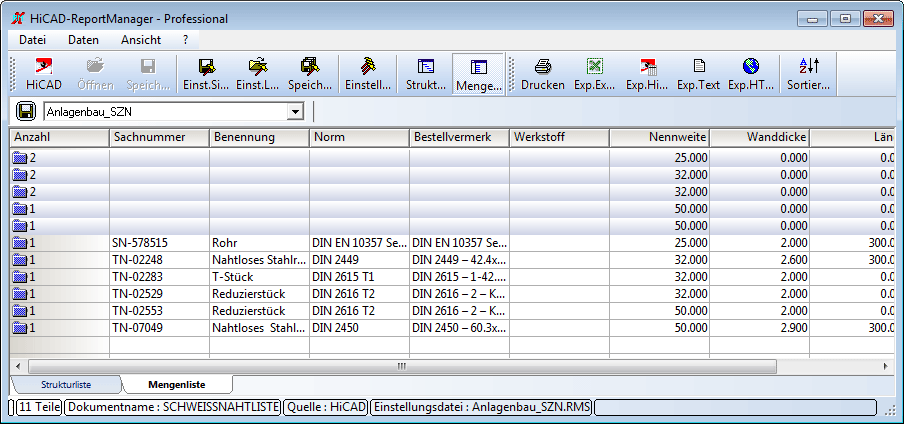This screenshot has height=424, width=904.
Task: Click the DIN 2615 T1 cell
Action: coord(359,277)
